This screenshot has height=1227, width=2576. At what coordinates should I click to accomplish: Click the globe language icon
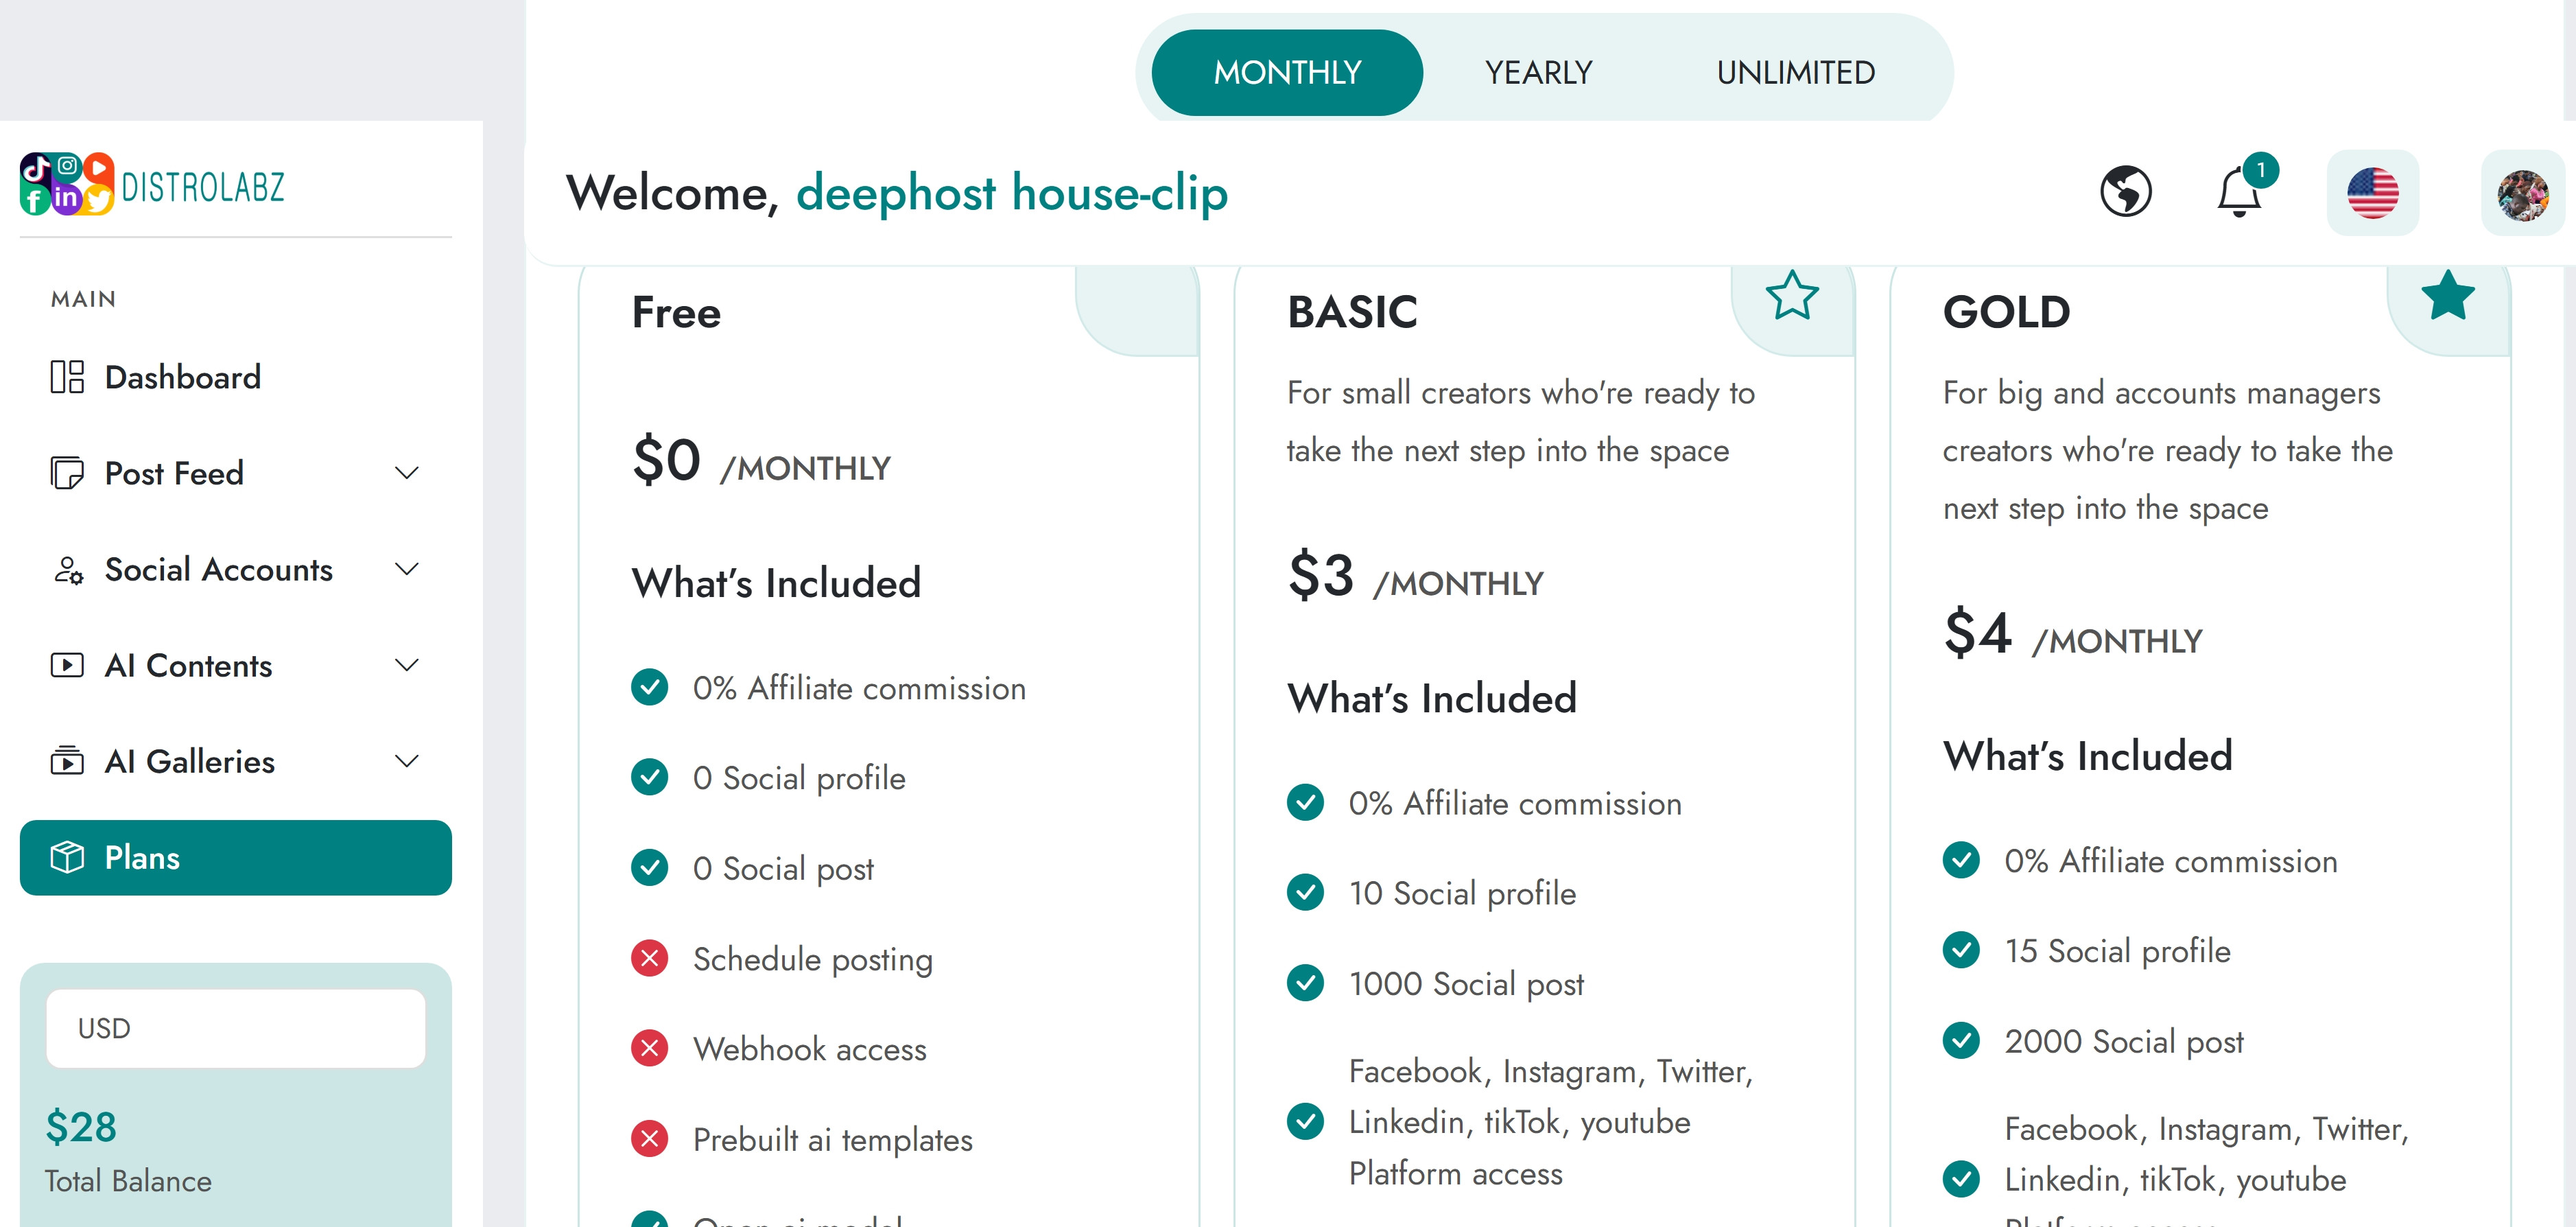coord(2125,192)
